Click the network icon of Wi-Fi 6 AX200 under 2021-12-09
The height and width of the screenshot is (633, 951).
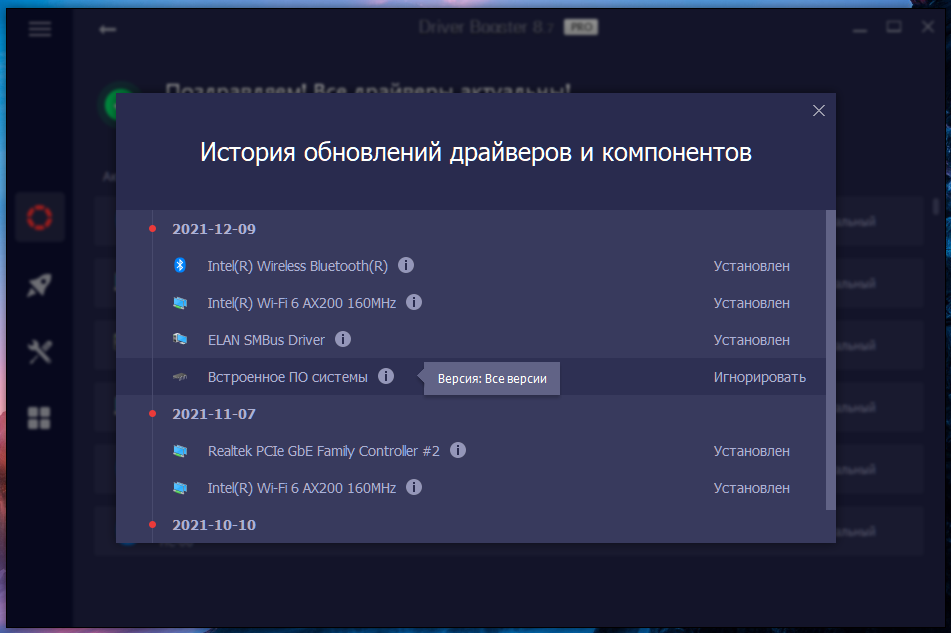click(180, 303)
